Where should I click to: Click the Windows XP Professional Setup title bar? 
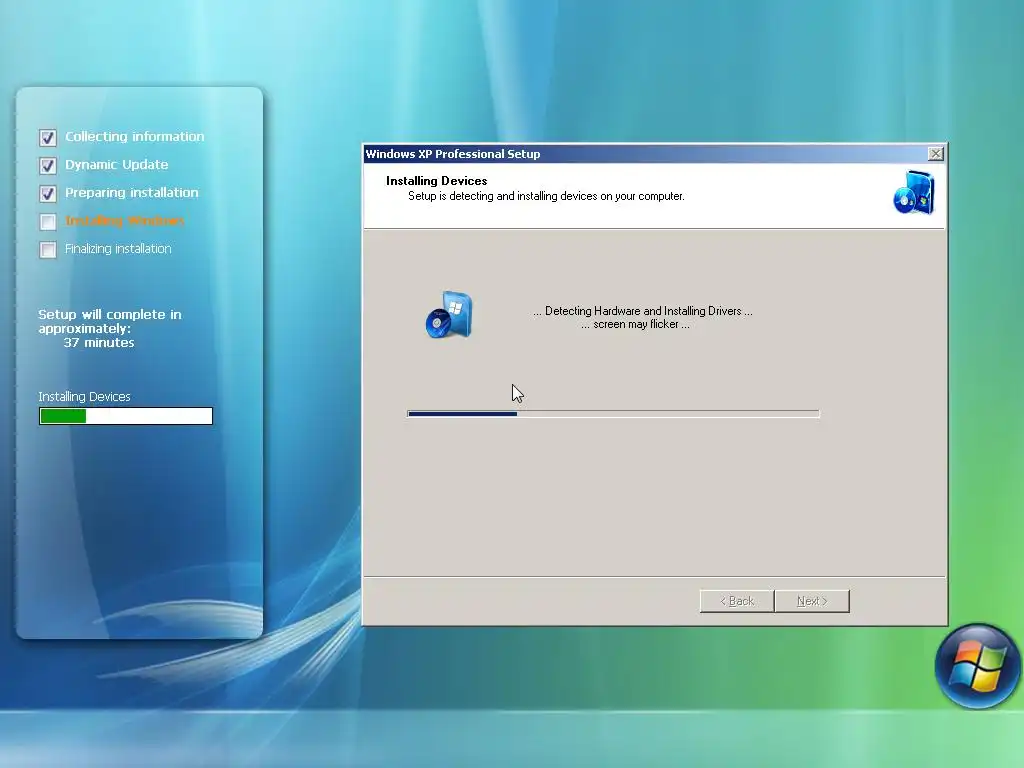click(654, 153)
